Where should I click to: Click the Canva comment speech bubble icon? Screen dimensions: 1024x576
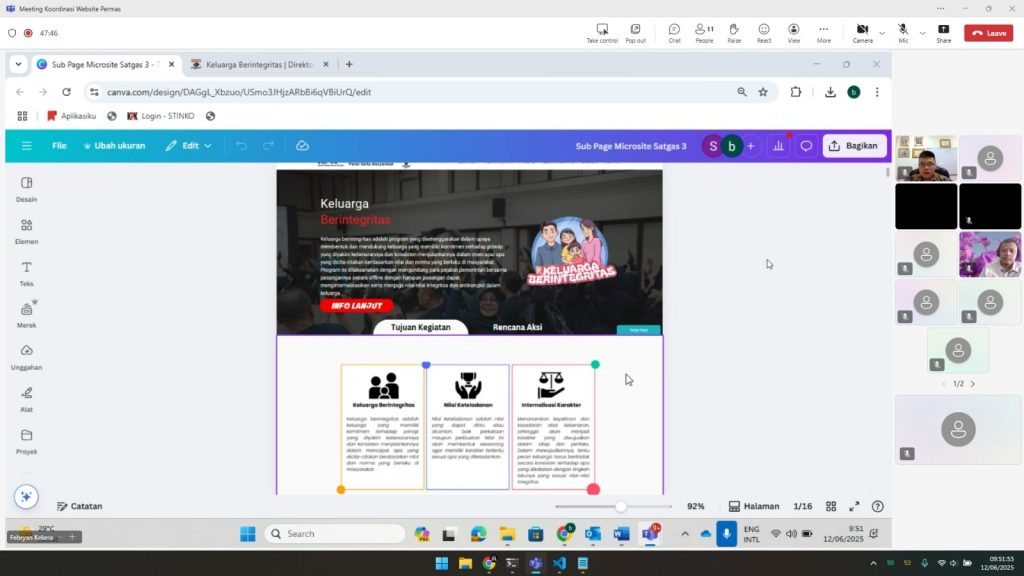(x=806, y=146)
